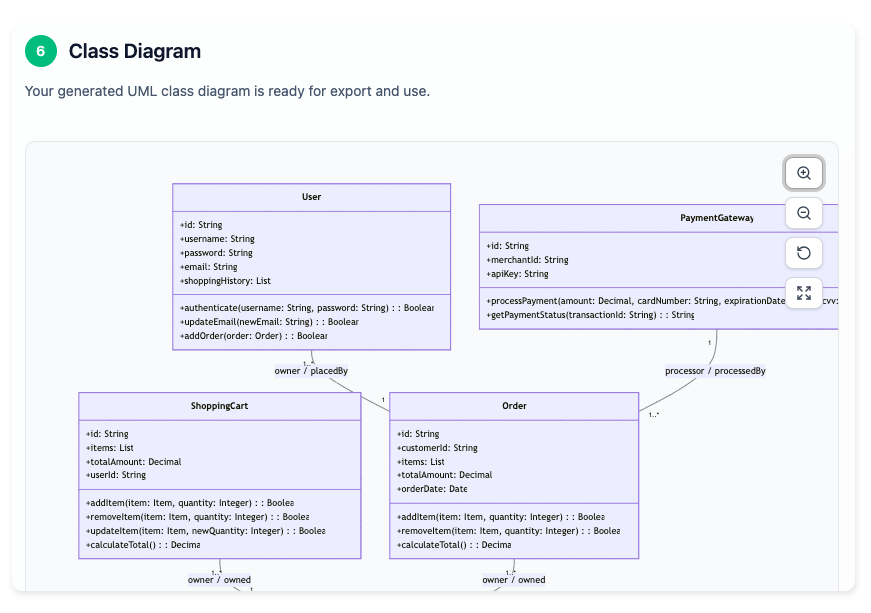This screenshot has height=613, width=871.
Task: Click the Class Diagram heading
Action: 134,50
